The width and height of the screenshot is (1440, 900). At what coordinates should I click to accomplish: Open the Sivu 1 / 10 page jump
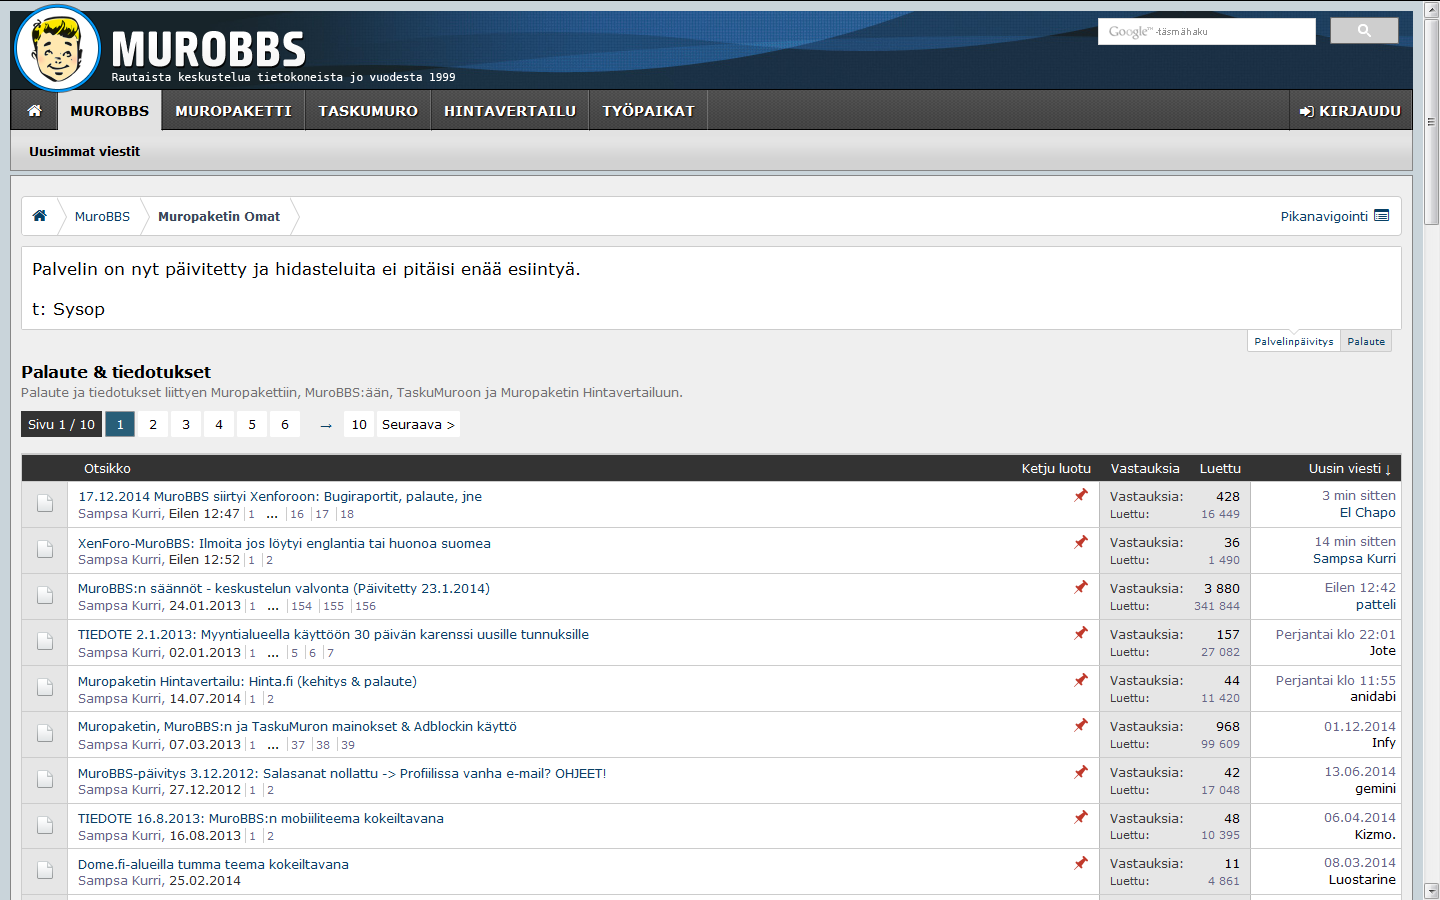click(x=61, y=424)
